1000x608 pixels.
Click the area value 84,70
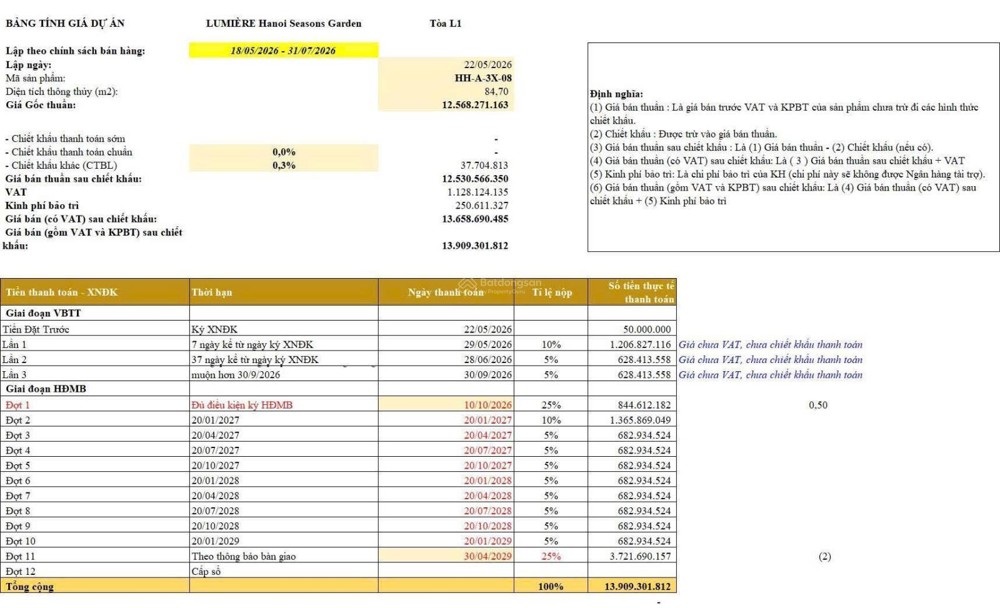click(497, 91)
